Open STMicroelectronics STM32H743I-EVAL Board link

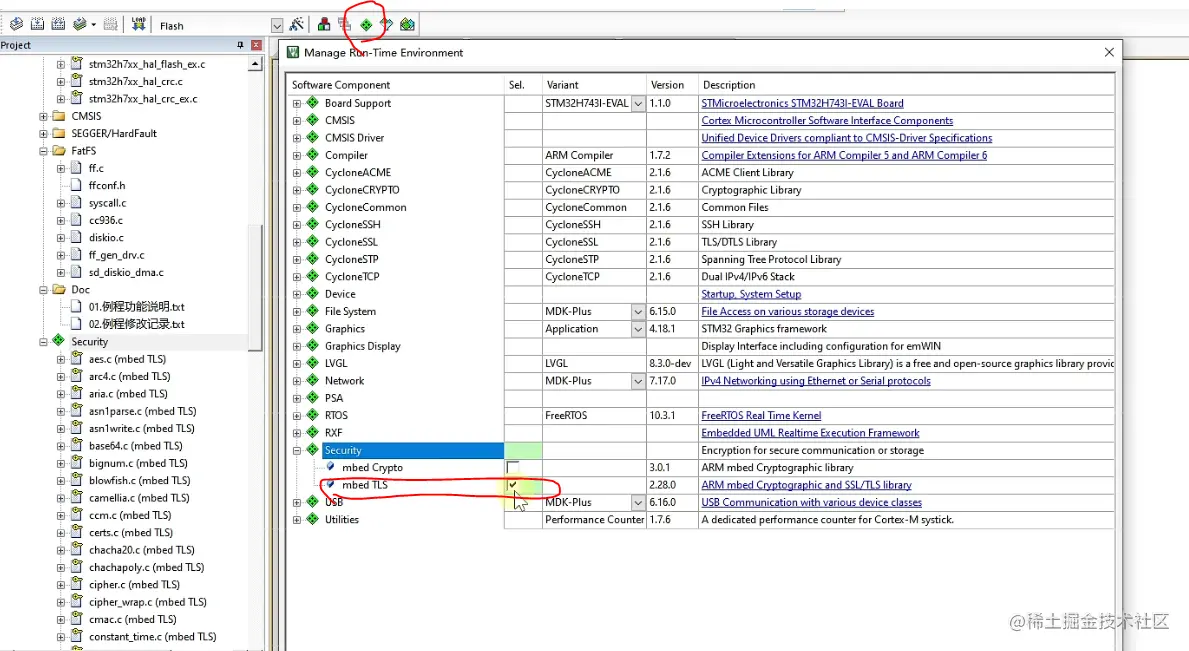802,103
